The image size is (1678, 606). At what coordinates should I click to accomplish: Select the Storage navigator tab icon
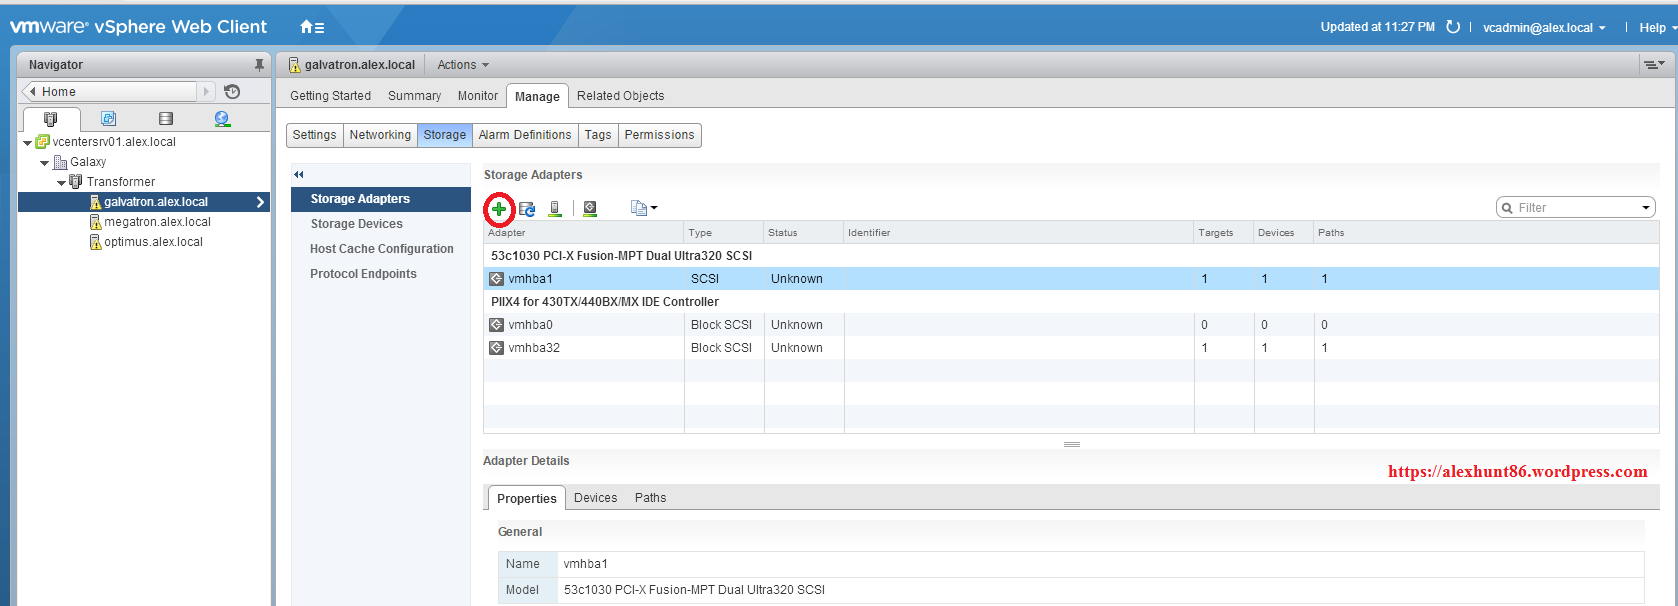pyautogui.click(x=166, y=119)
